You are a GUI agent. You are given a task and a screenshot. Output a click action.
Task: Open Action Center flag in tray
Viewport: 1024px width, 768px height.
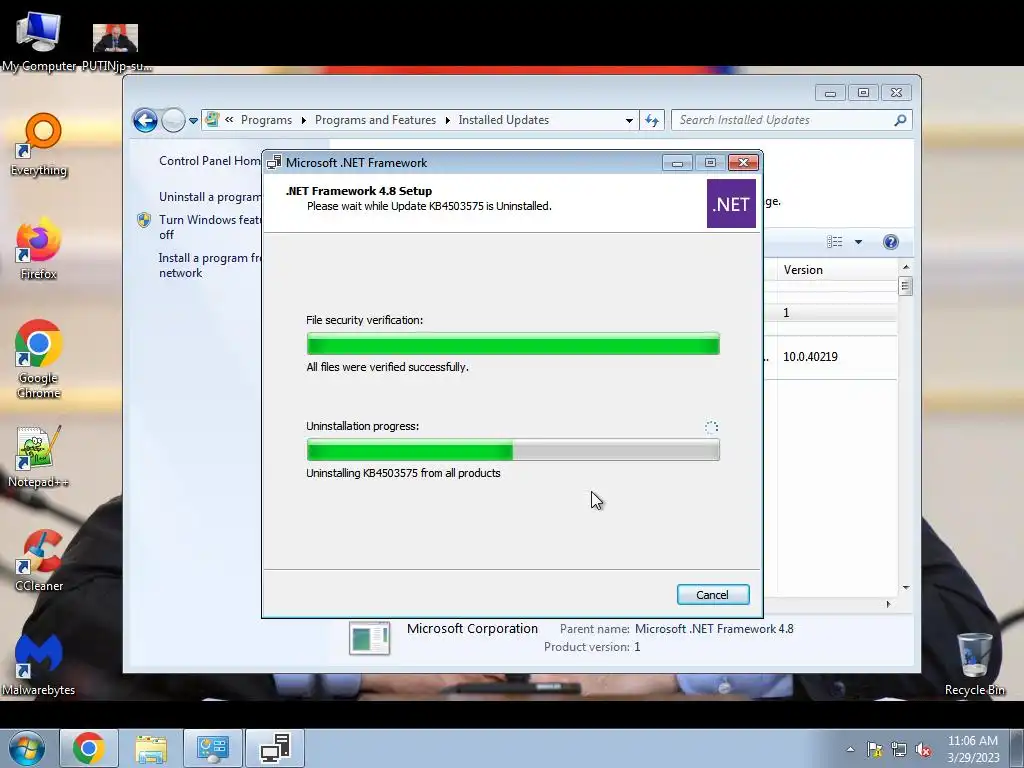pos(874,750)
